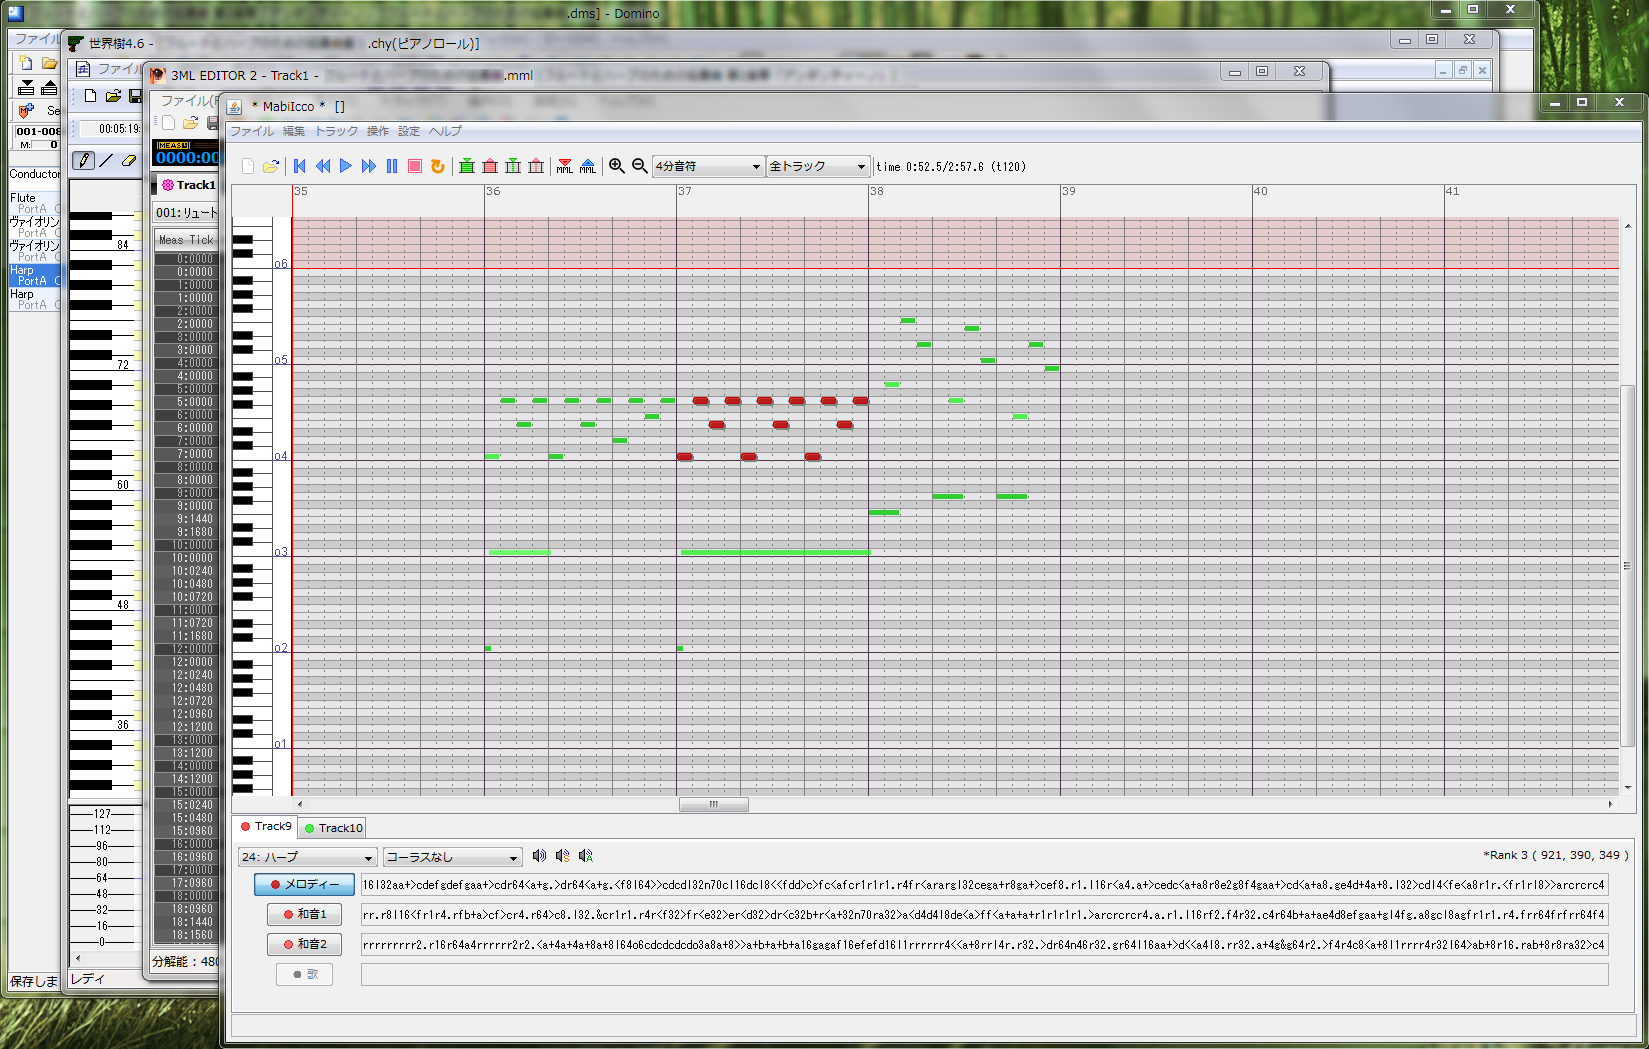Click Track1 tab in 3ML EDITOR

click(x=188, y=185)
